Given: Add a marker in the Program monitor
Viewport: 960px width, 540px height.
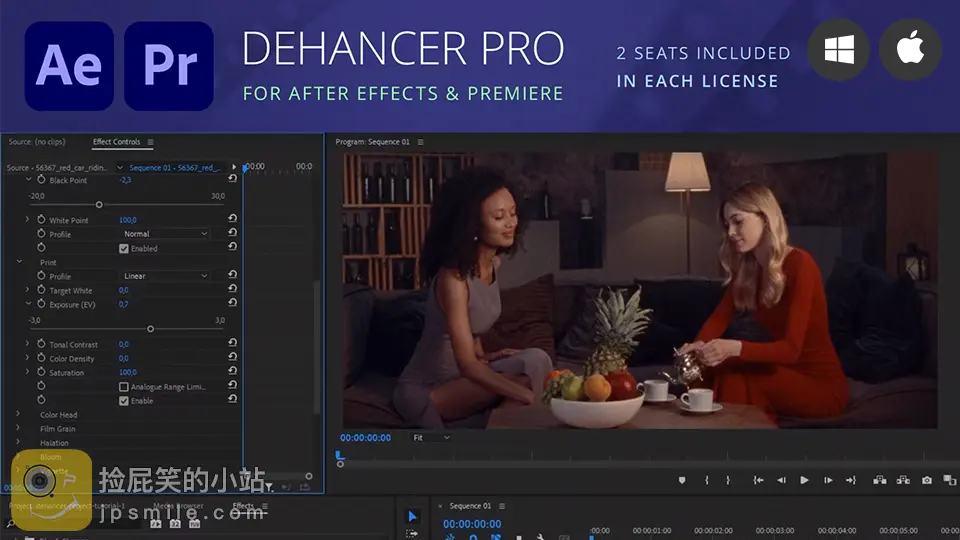Looking at the screenshot, I should click(x=681, y=480).
